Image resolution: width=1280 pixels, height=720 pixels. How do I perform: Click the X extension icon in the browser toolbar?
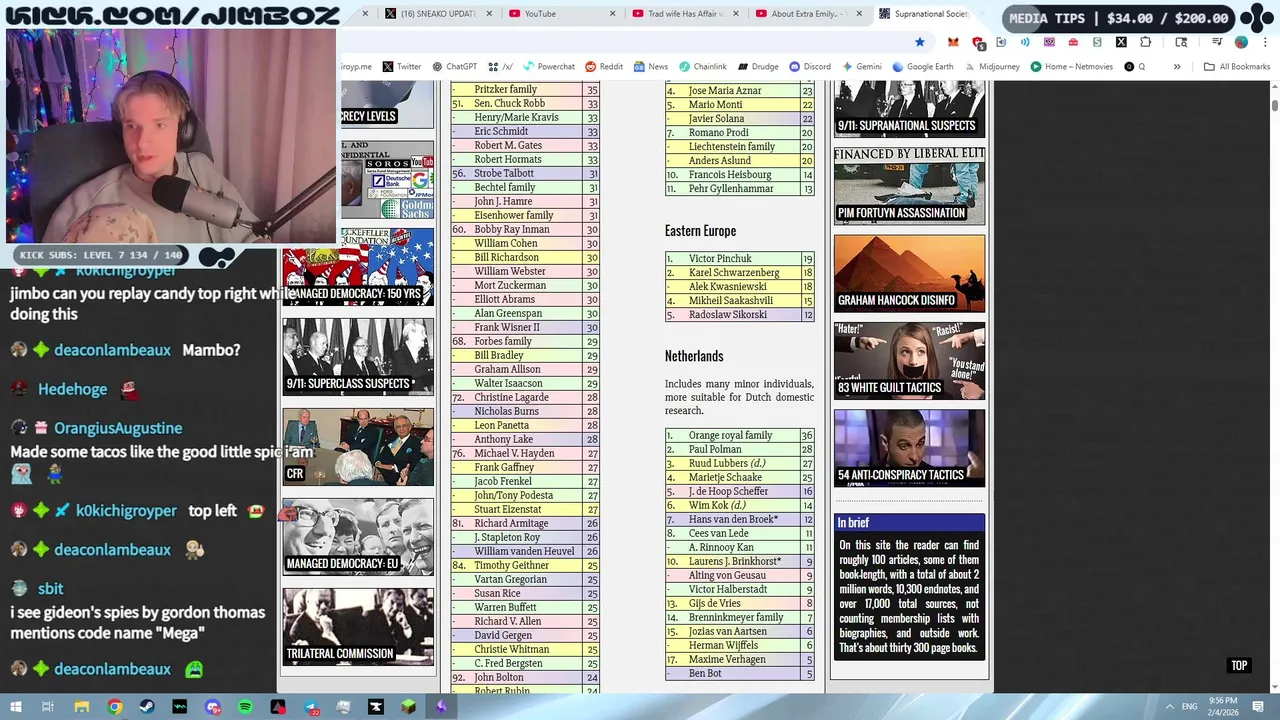tap(1121, 42)
